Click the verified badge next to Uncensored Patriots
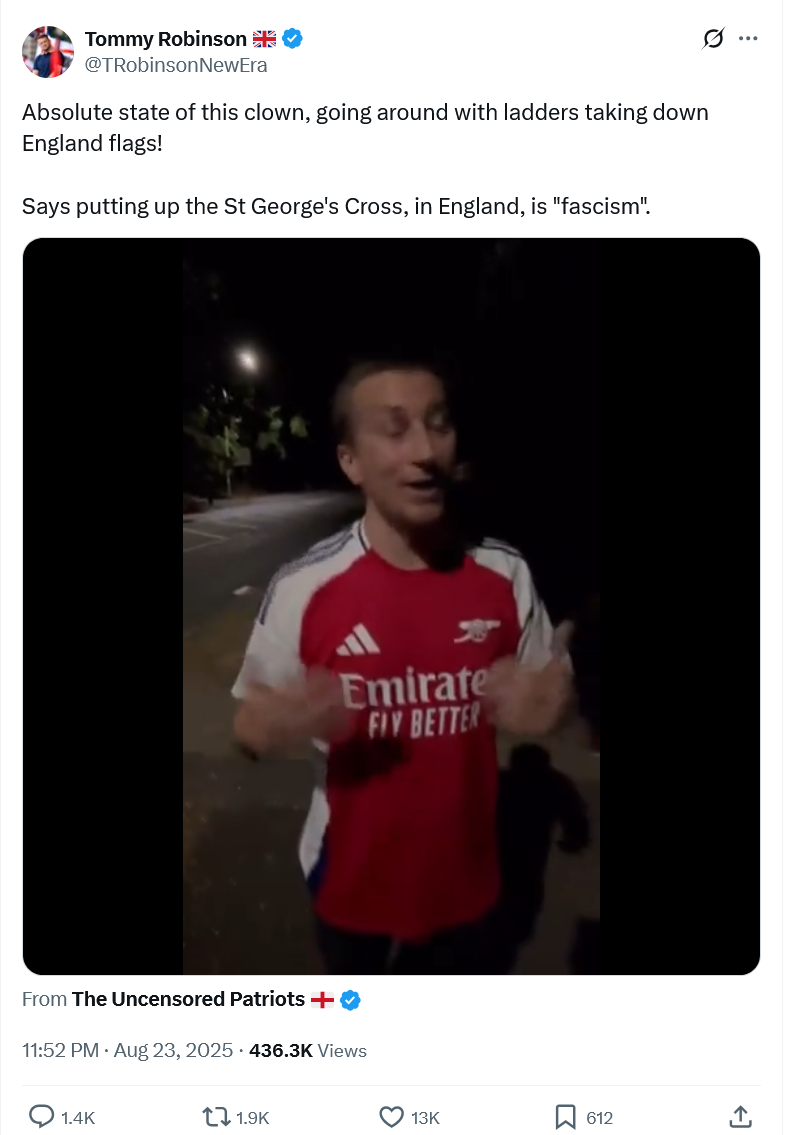The image size is (789, 1135). pos(350,1000)
